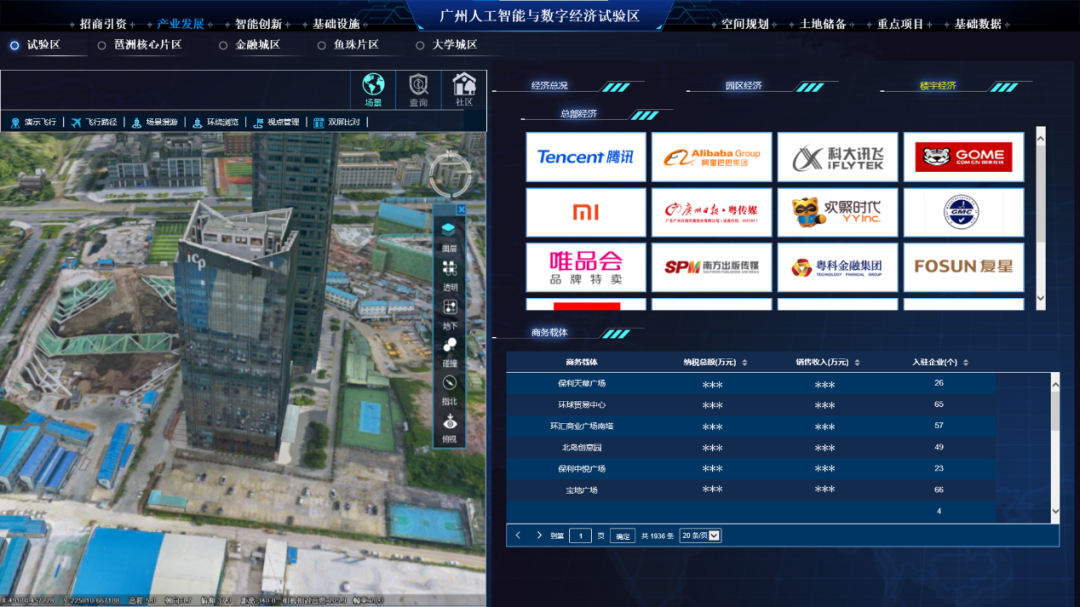The image size is (1080, 607).
Task: Close the map tool panel
Action: 461,209
